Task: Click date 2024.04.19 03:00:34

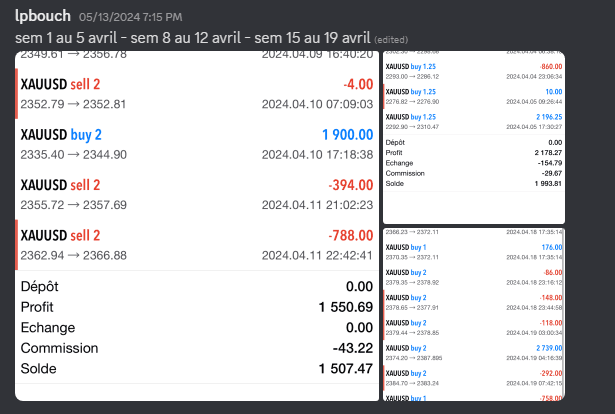Action: 535,333
